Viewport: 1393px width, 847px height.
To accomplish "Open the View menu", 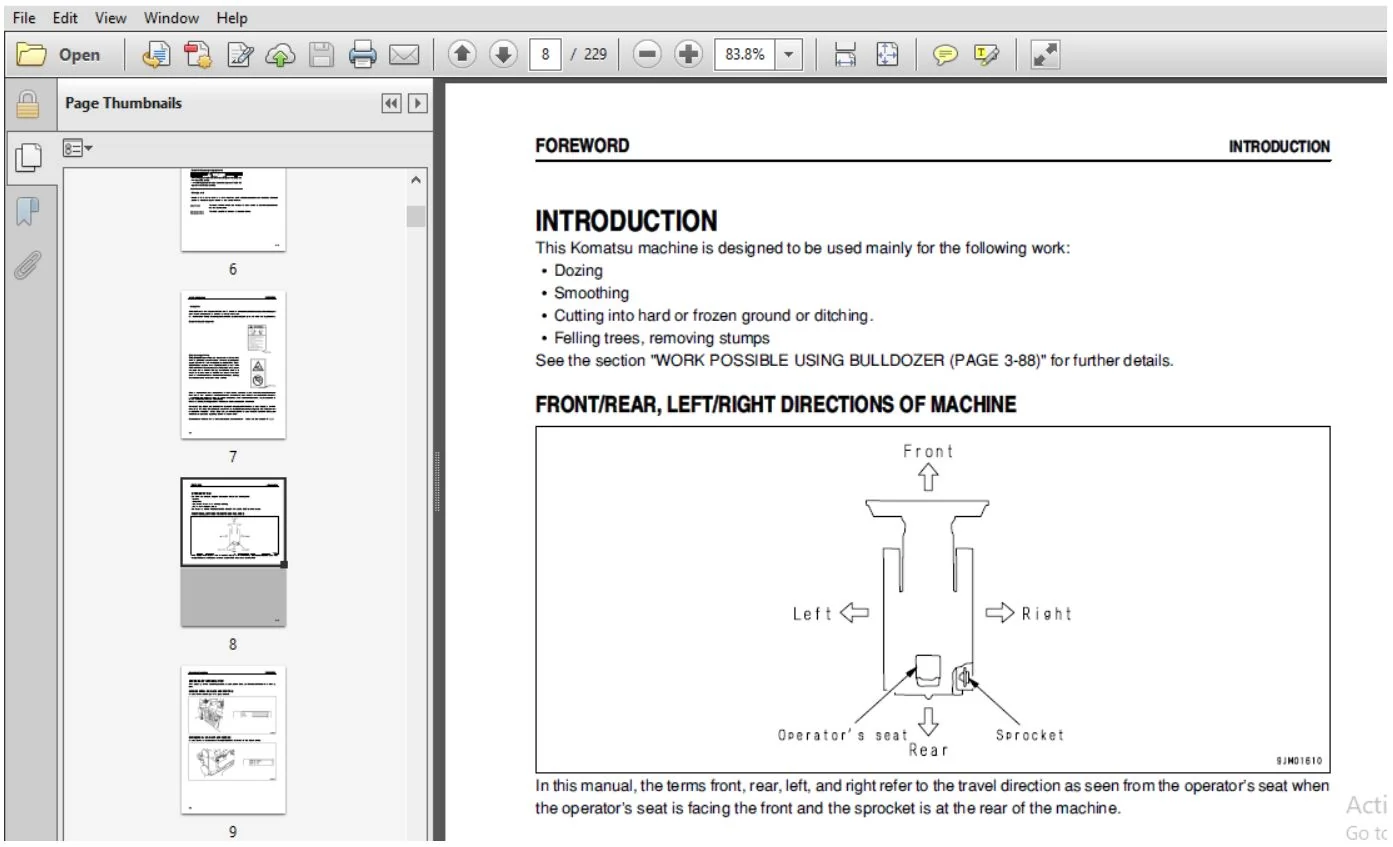I will coord(111,18).
